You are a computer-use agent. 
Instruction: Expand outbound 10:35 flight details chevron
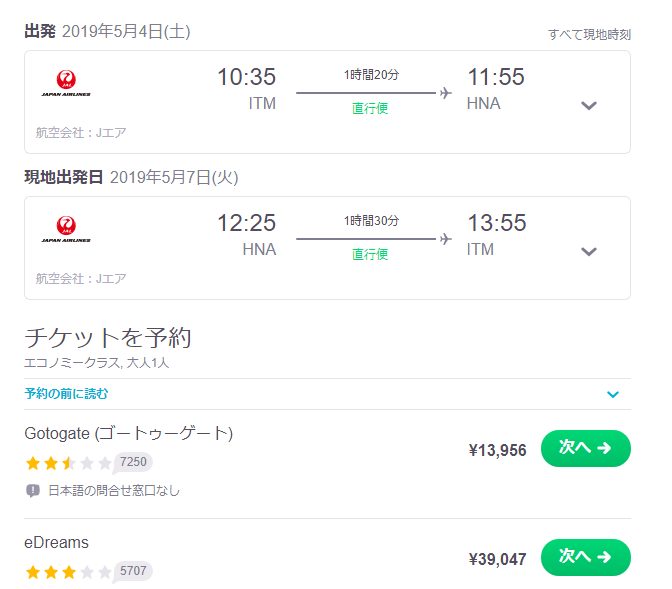click(589, 105)
